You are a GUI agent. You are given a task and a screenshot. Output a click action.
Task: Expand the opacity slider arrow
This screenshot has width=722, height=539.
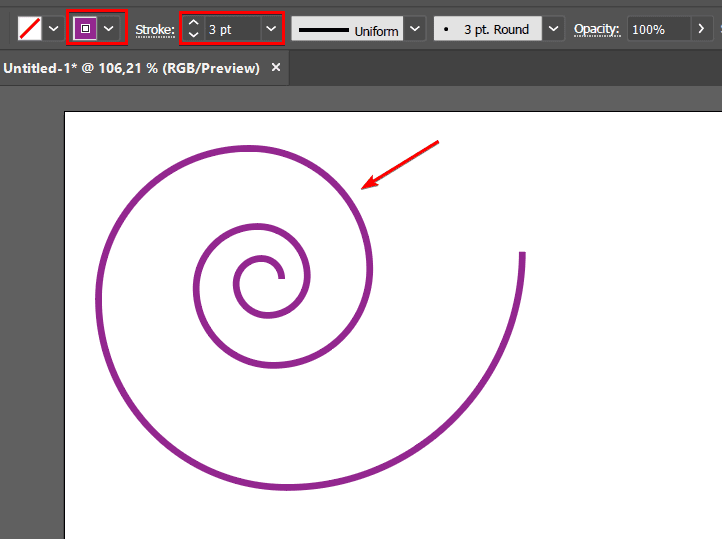pos(701,29)
